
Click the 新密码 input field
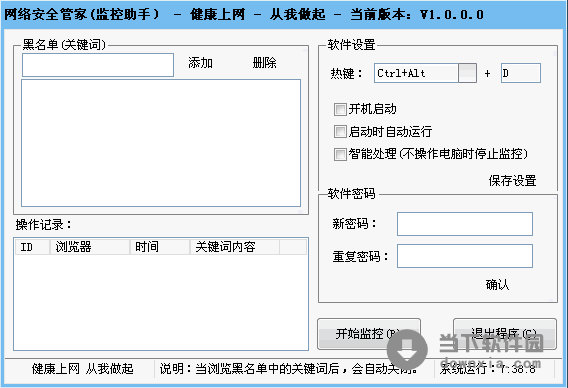coord(465,224)
